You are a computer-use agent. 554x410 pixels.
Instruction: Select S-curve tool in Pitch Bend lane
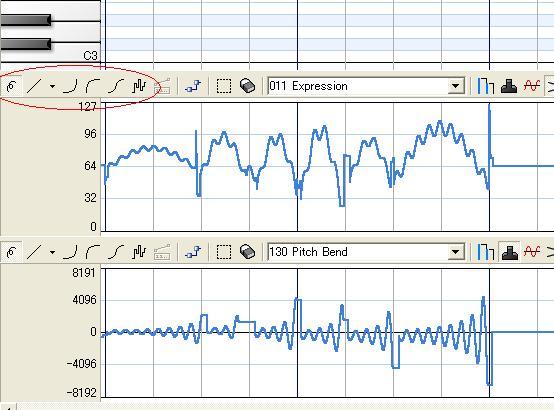[116, 252]
